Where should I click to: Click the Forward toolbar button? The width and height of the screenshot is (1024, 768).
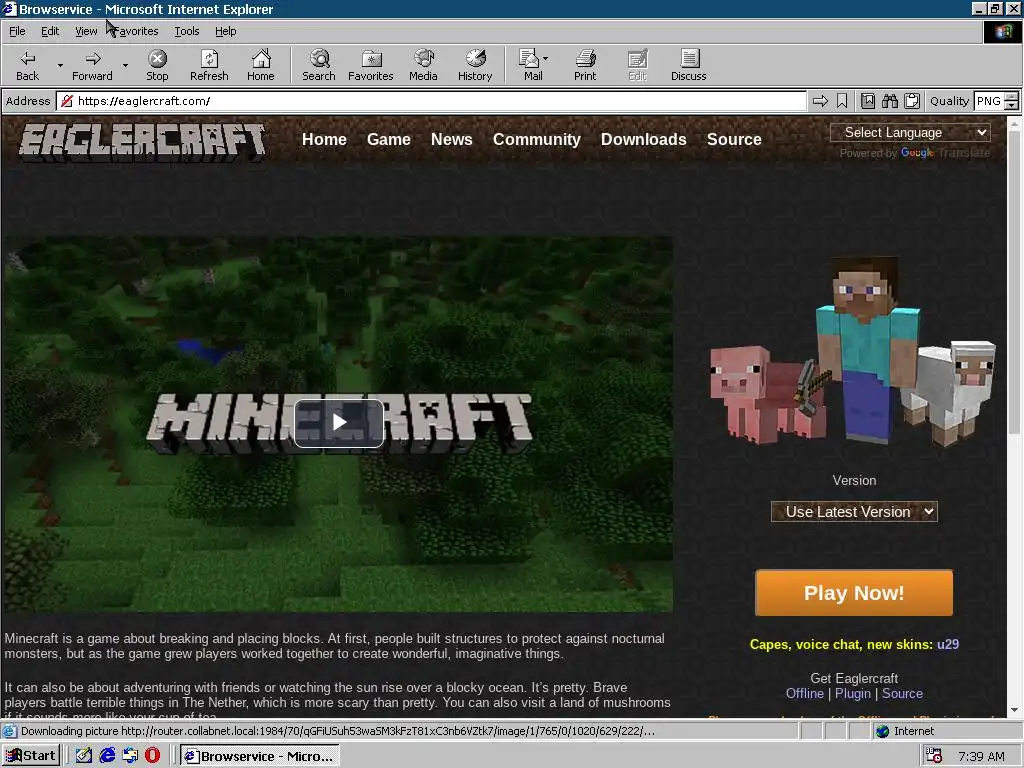click(x=92, y=65)
